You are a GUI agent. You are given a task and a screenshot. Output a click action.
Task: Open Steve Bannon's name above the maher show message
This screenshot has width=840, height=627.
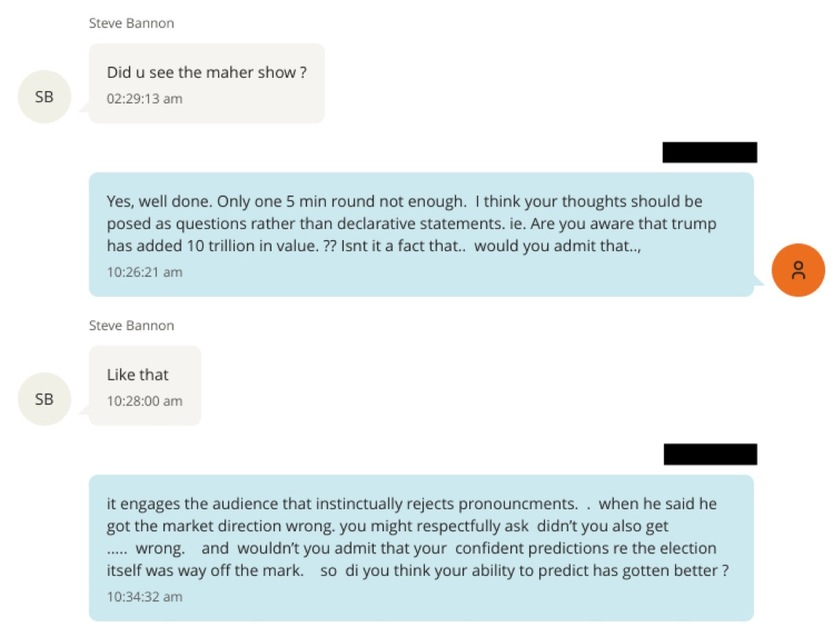tap(131, 23)
